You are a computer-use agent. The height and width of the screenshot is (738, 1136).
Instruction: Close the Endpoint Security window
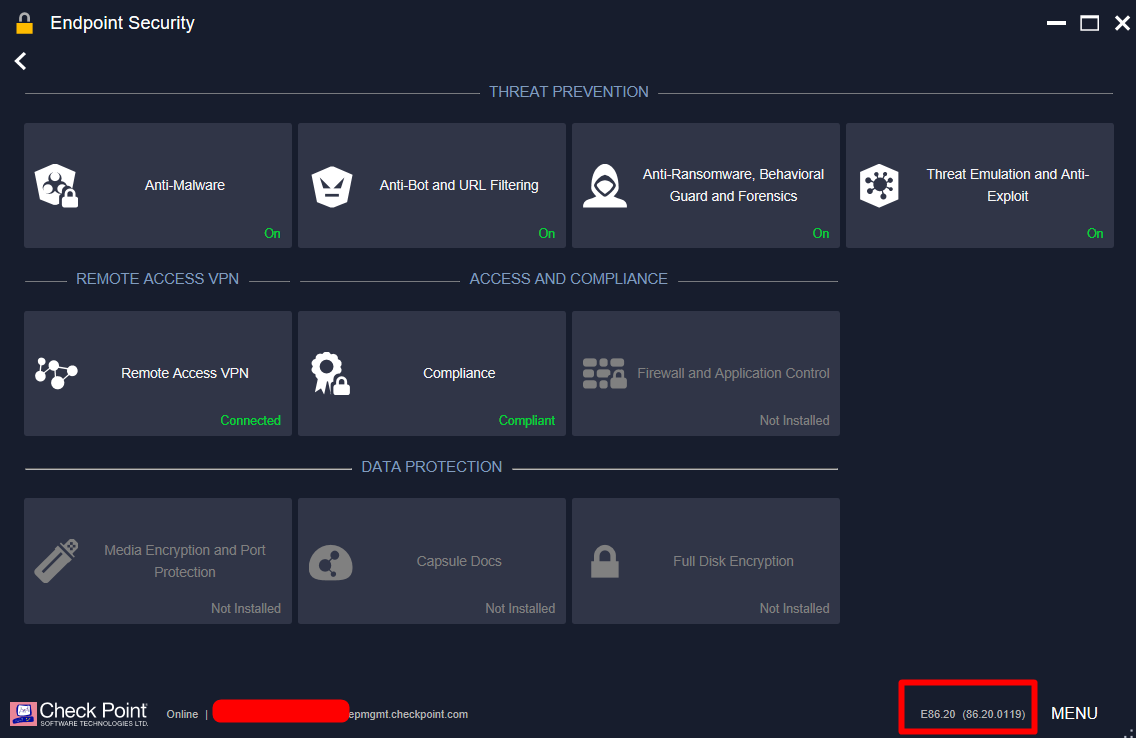point(1122,23)
